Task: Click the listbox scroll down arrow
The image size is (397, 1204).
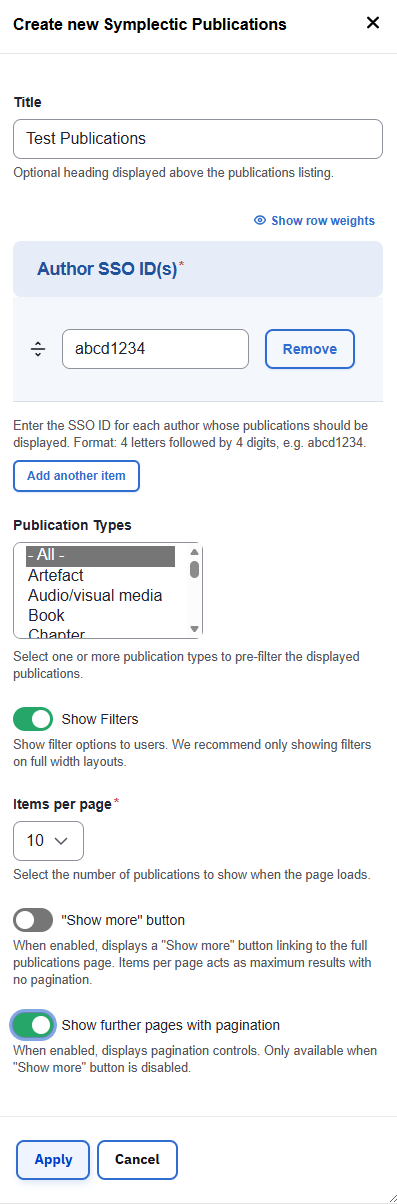Action: coord(195,629)
